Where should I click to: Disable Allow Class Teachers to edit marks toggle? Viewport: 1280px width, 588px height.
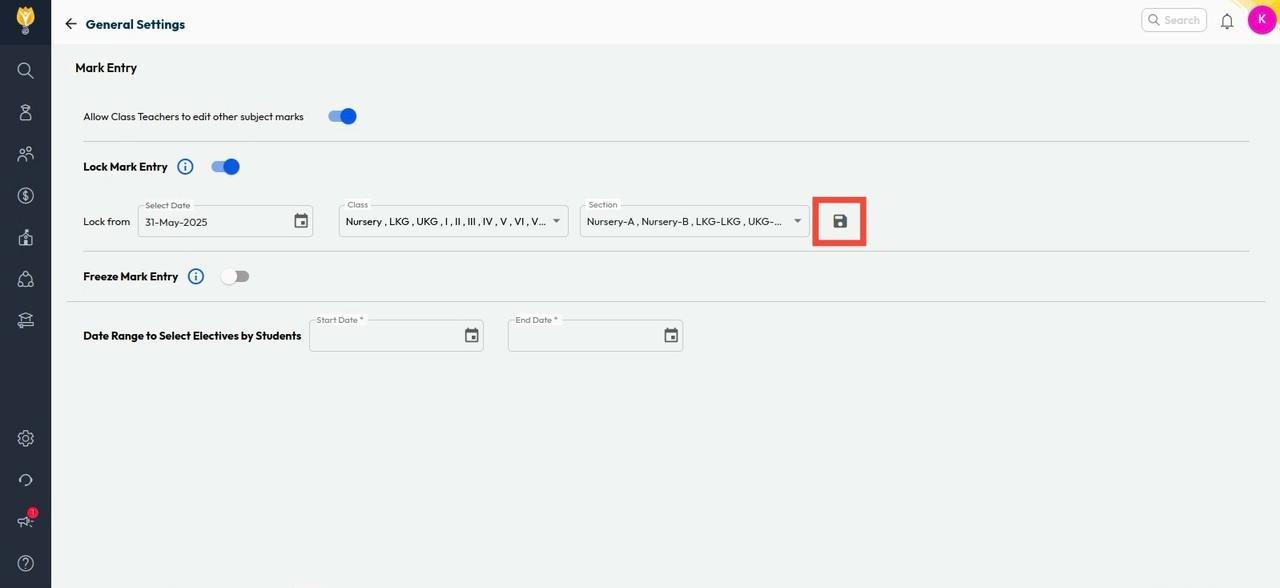342,117
